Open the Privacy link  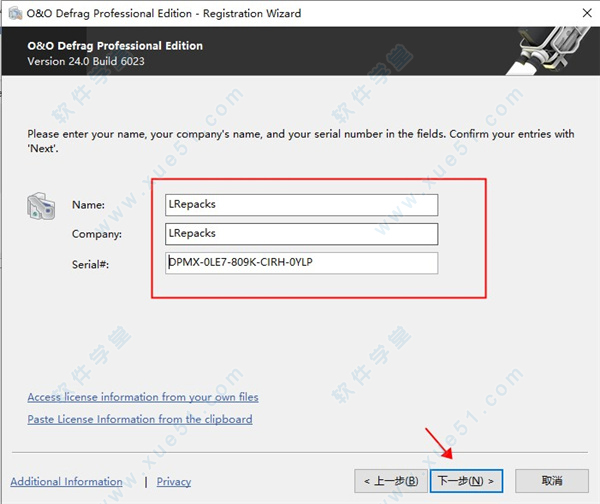pyautogui.click(x=174, y=481)
